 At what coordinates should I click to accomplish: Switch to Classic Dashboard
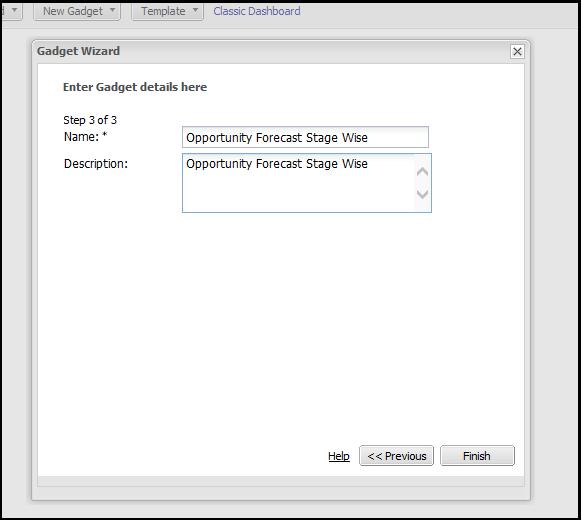pos(257,11)
